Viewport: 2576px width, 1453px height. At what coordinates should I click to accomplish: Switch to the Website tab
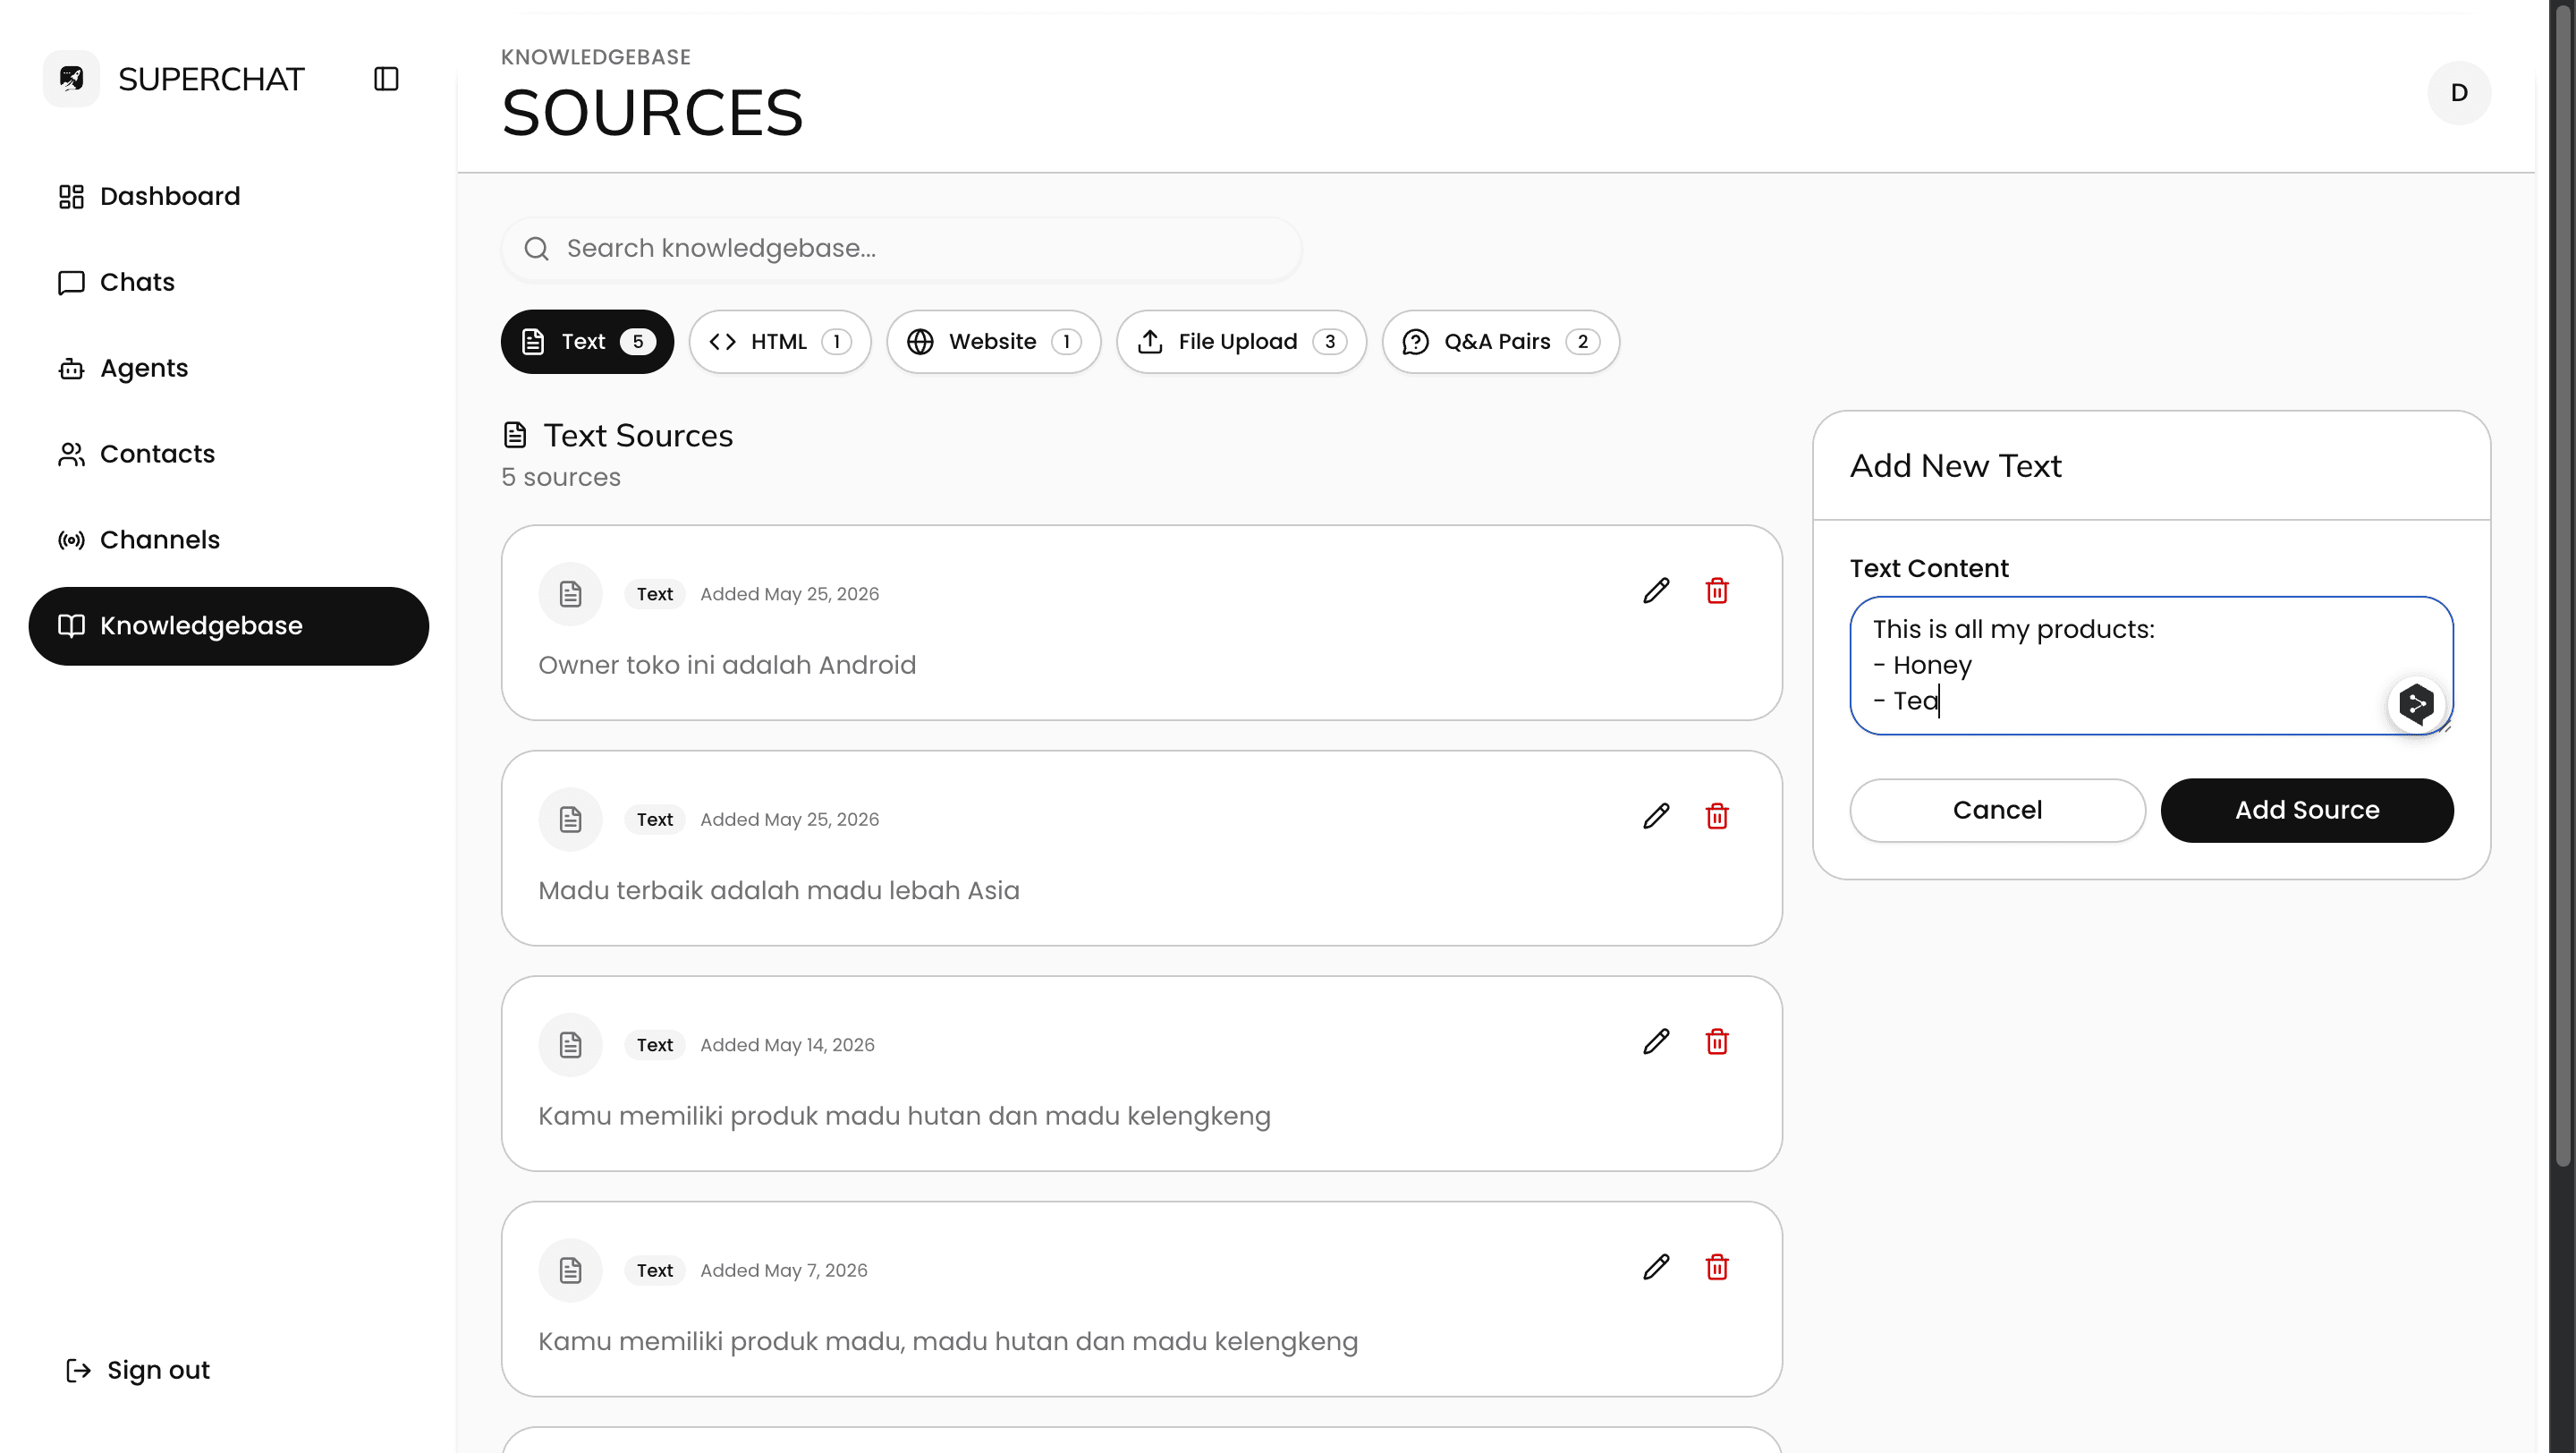tap(993, 342)
